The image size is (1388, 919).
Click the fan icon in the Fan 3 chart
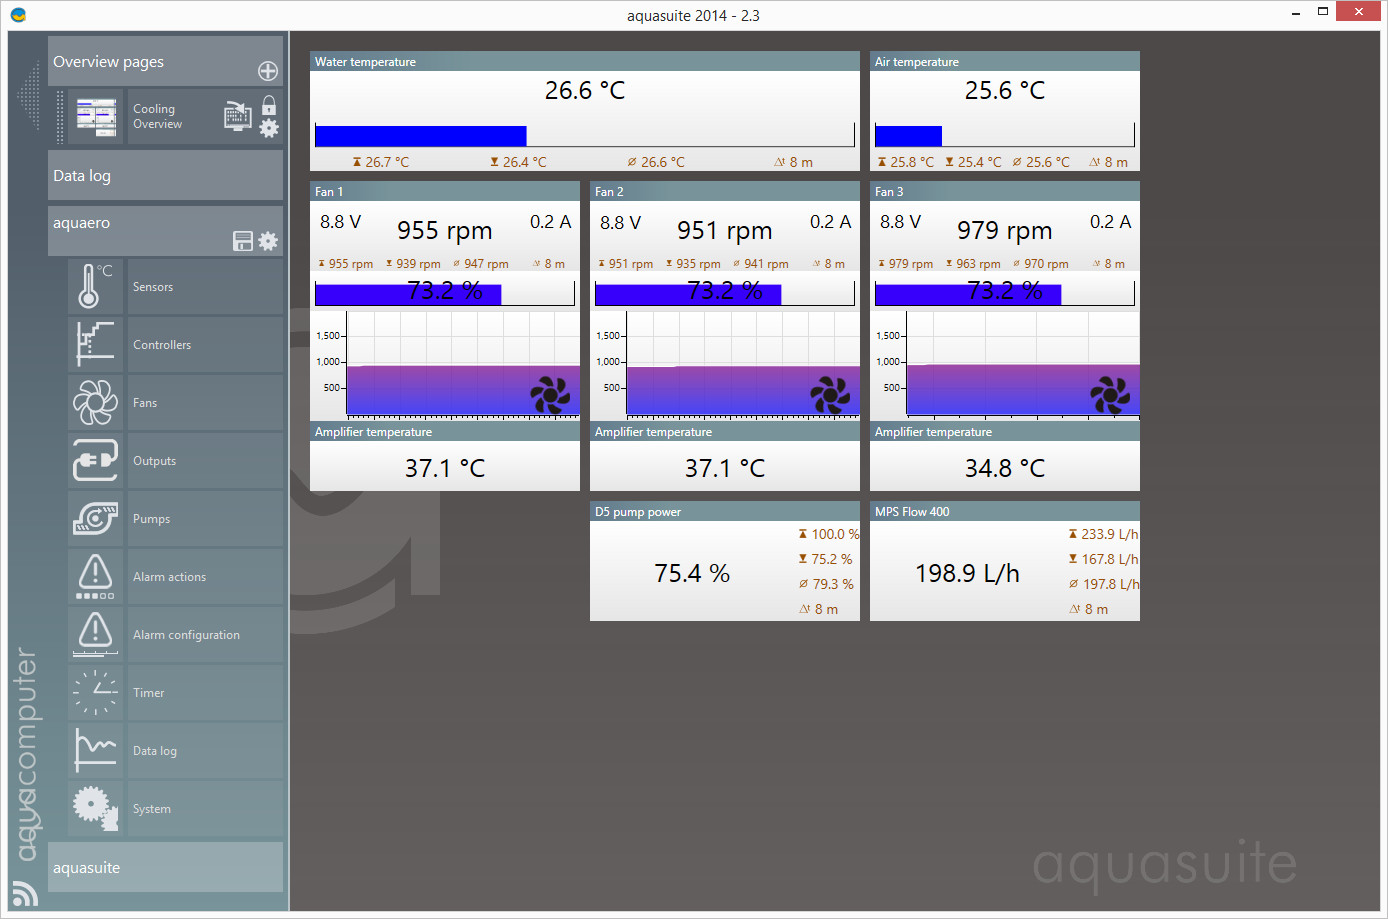pos(1110,395)
